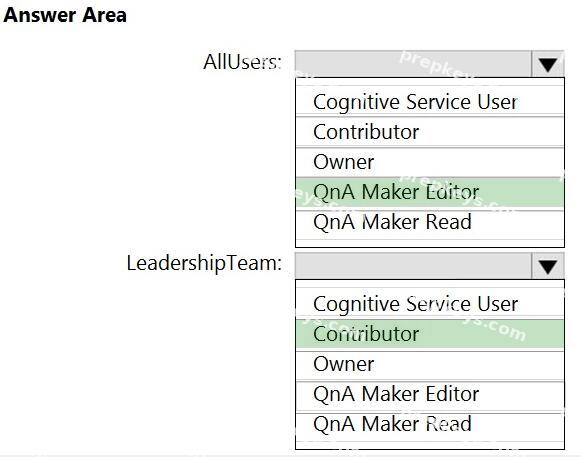Open the LeadershipTeam dropdown arrow
The height and width of the screenshot is (457, 581).
pyautogui.click(x=548, y=266)
